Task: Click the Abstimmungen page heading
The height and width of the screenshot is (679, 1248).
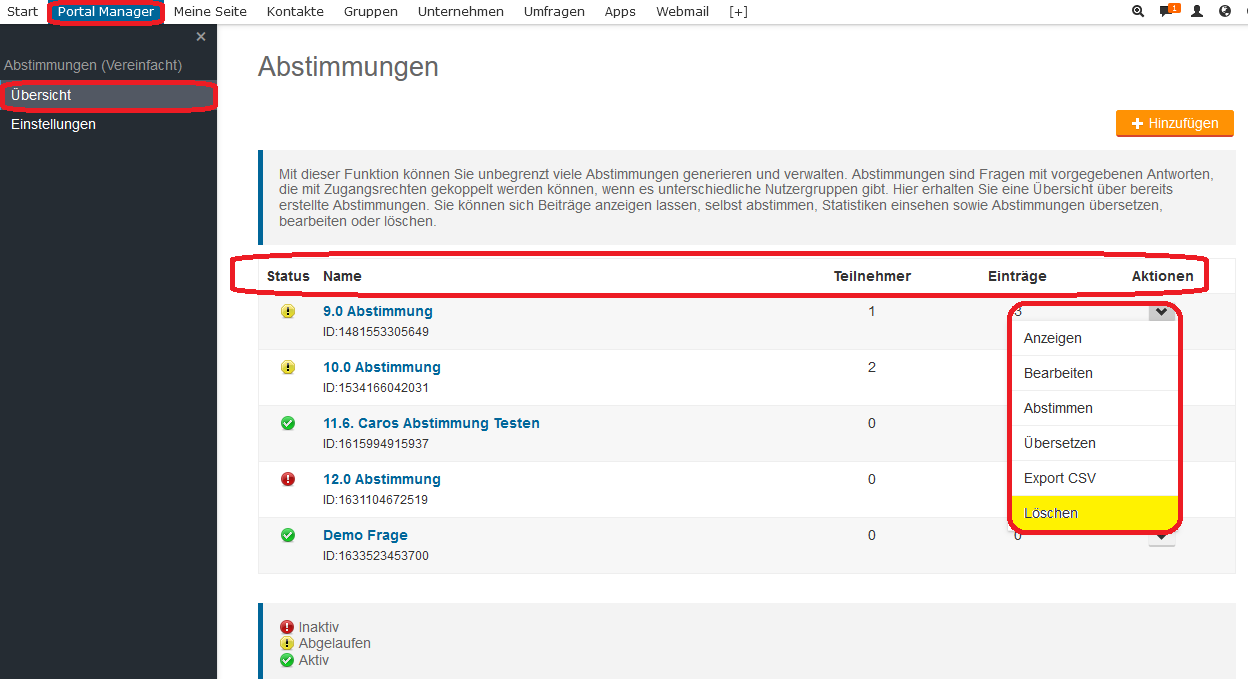Action: pyautogui.click(x=348, y=67)
